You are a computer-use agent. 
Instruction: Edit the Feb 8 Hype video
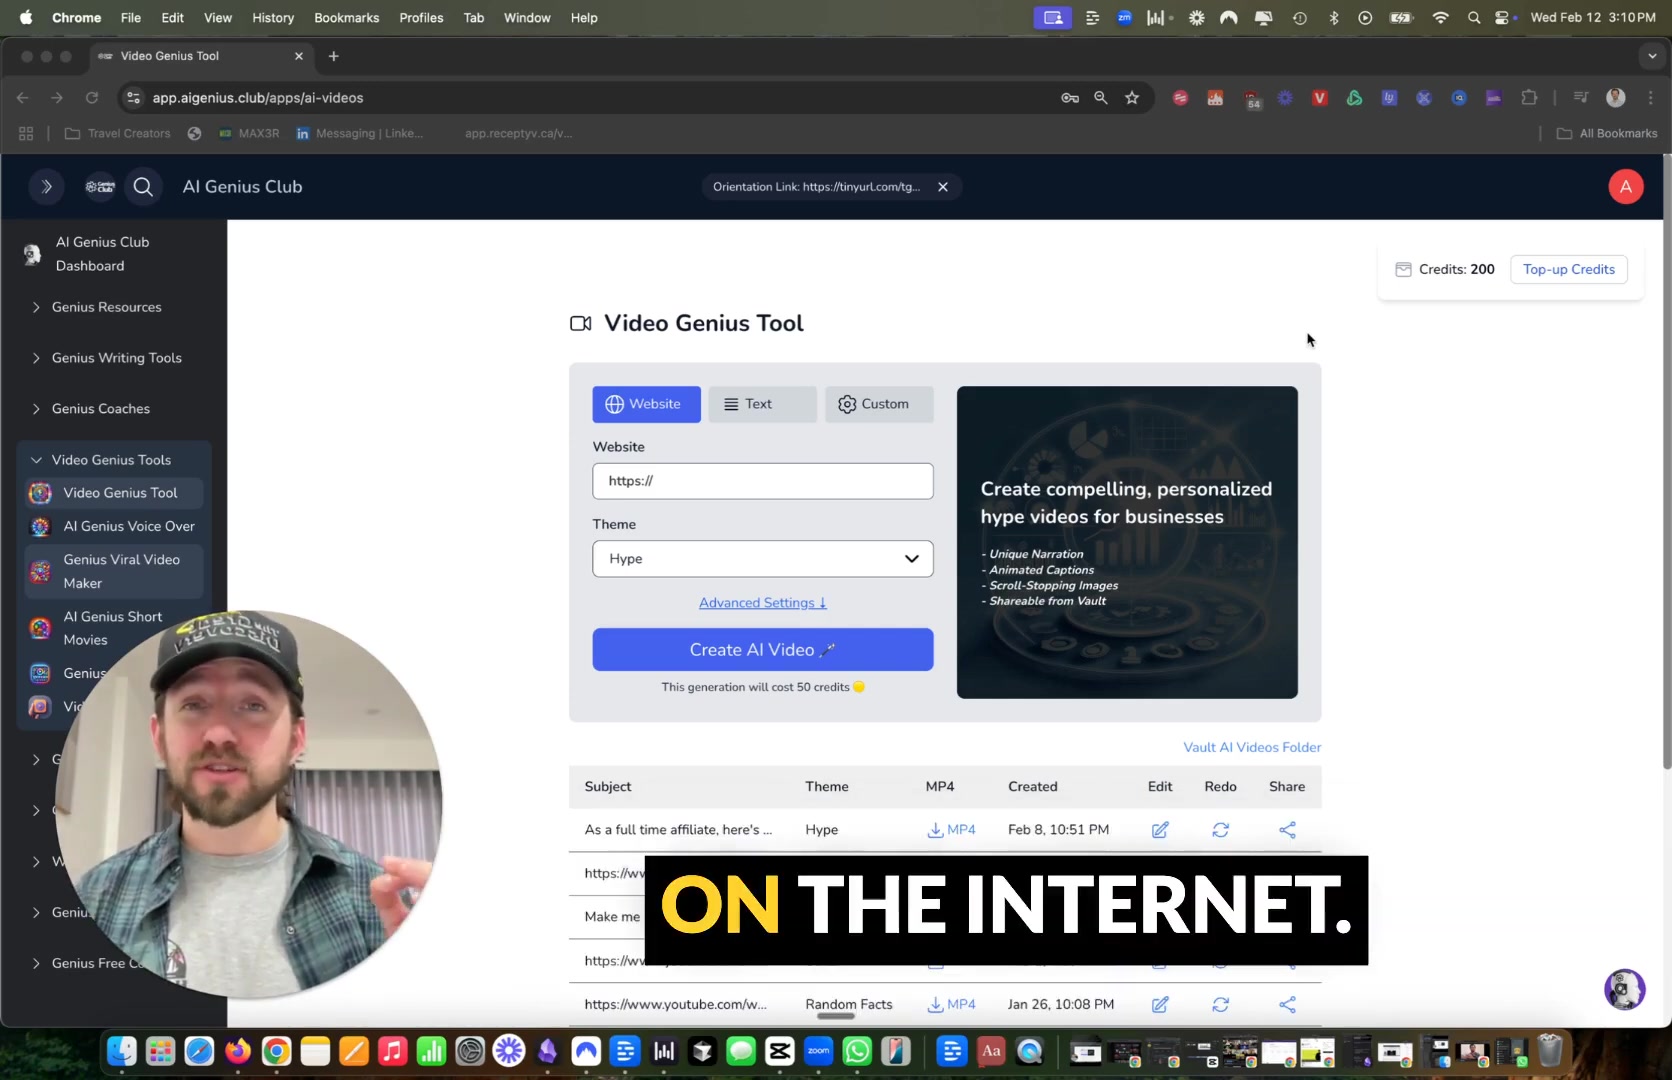click(x=1160, y=830)
